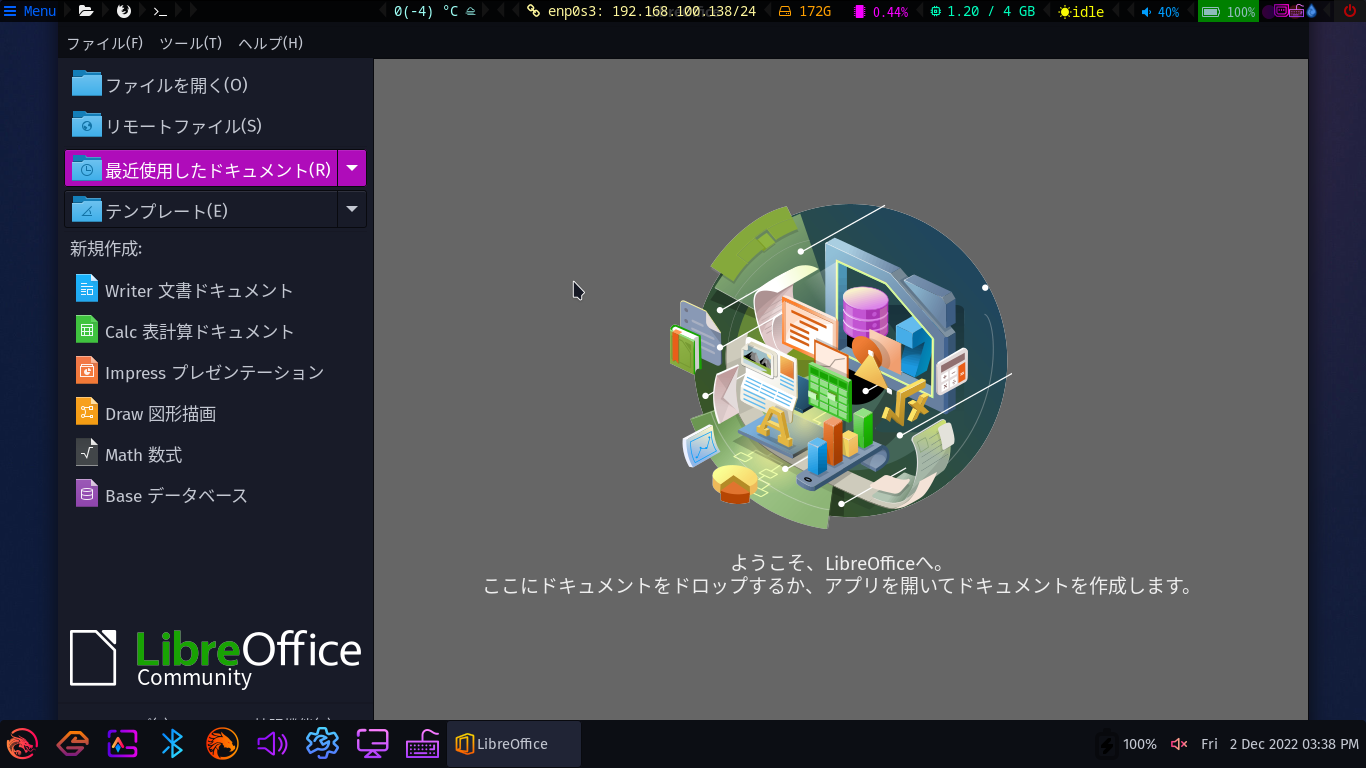Click the blue water-drop icon in top panel

pyautogui.click(x=1311, y=11)
